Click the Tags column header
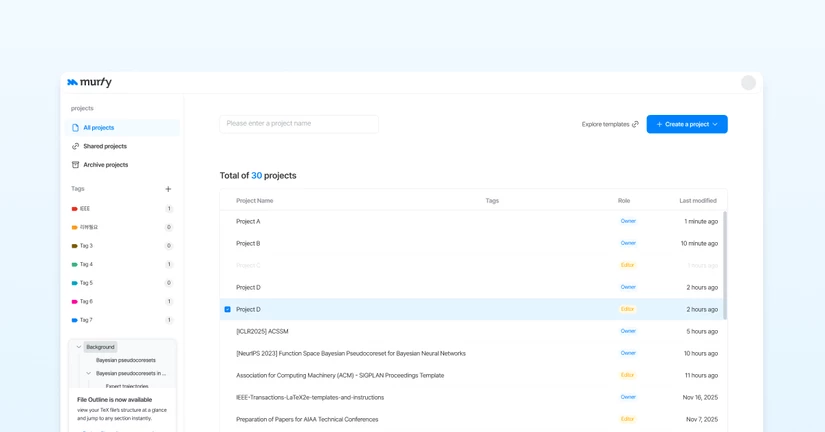825x432 pixels. coord(492,200)
